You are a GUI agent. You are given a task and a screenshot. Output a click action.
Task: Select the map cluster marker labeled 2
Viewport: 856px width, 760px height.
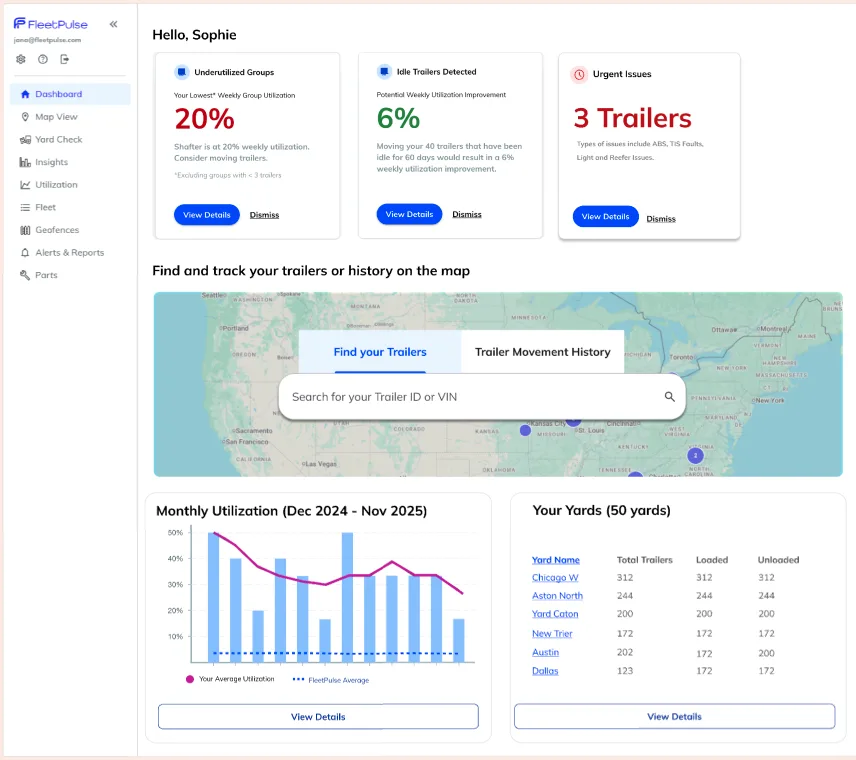pyautogui.click(x=695, y=455)
